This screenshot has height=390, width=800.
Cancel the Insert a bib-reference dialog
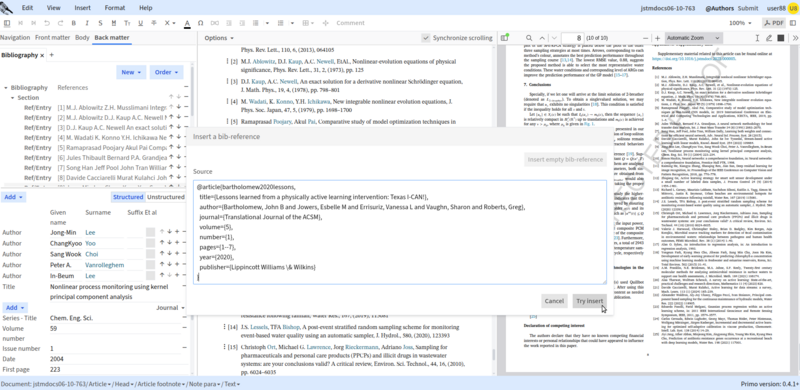(554, 301)
